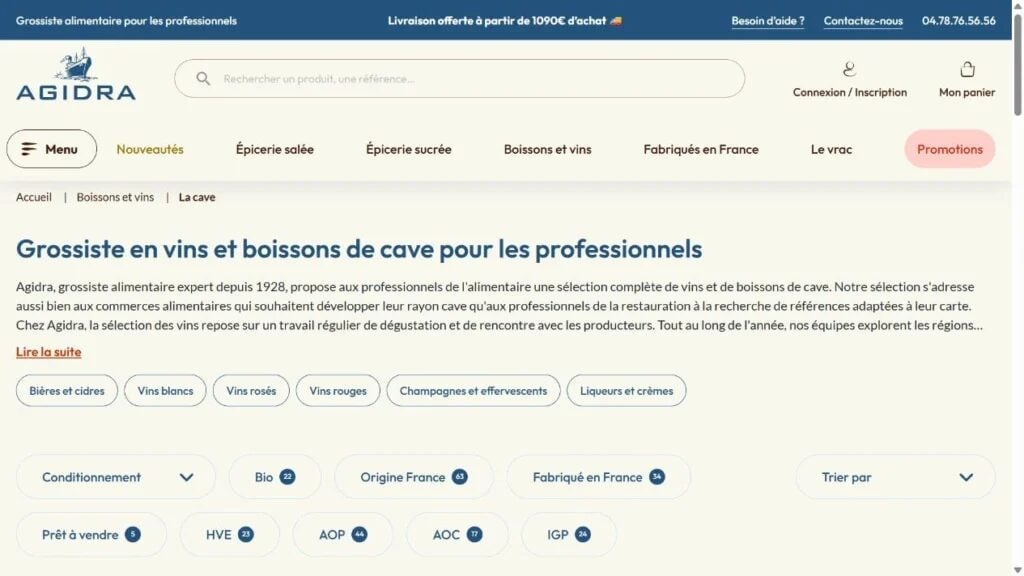The image size is (1024, 576).
Task: Click the page vertical scrollbar
Action: 1017,63
